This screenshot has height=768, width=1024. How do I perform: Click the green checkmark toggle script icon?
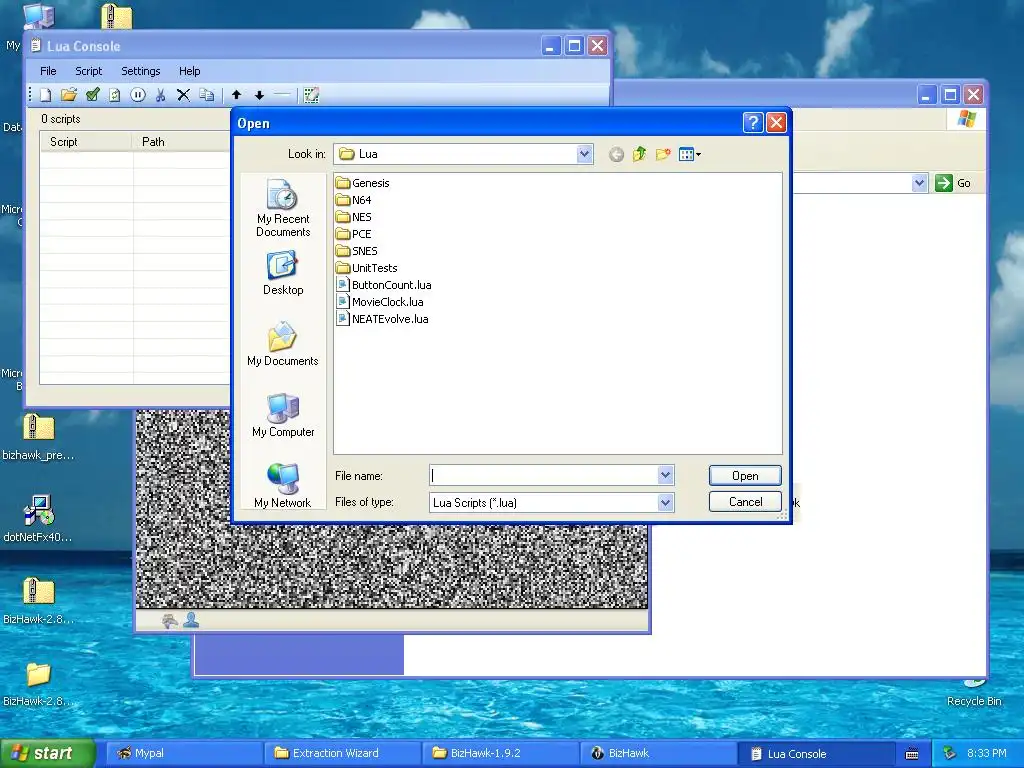coord(92,95)
